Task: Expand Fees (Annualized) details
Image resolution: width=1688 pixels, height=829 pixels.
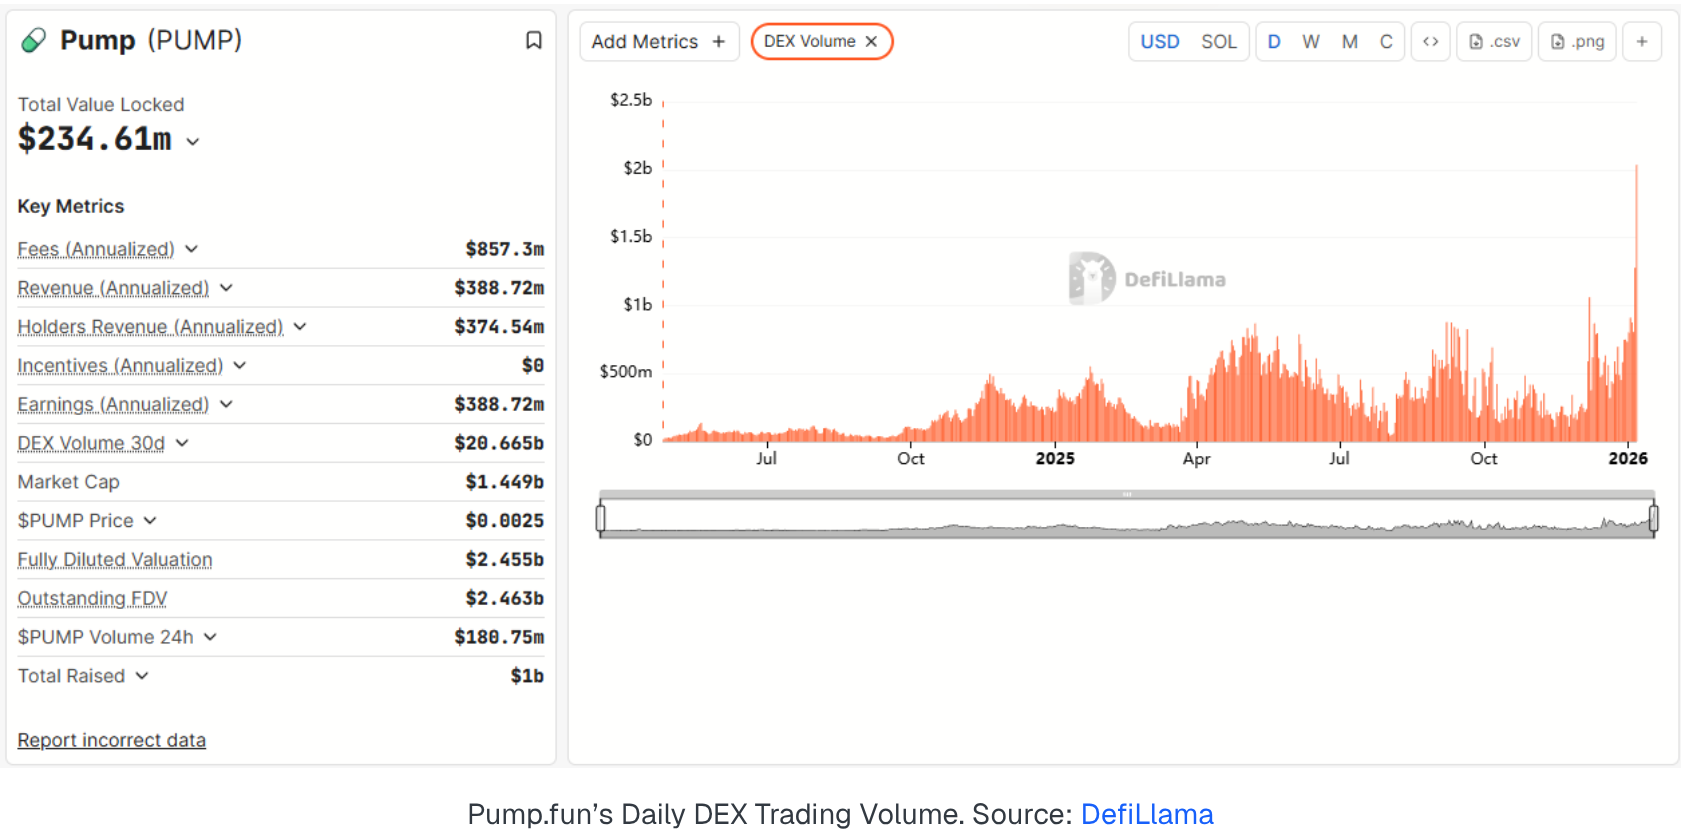Action: 191,249
